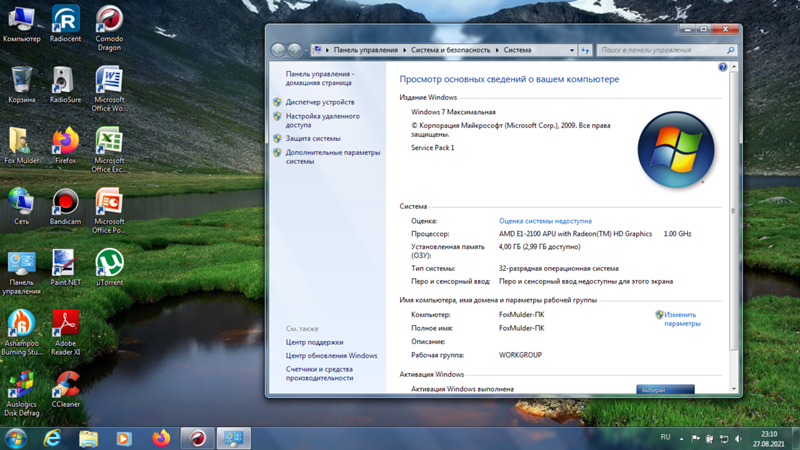Launch Internet Explorer from the taskbar

click(x=52, y=438)
